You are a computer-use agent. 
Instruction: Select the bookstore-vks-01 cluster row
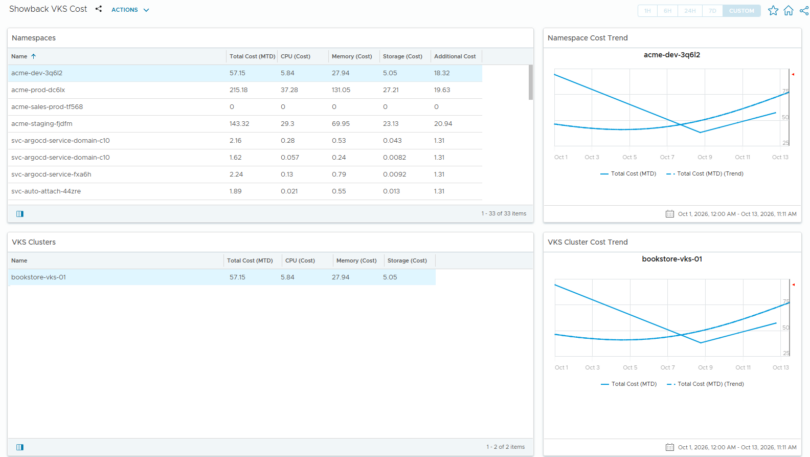222,277
